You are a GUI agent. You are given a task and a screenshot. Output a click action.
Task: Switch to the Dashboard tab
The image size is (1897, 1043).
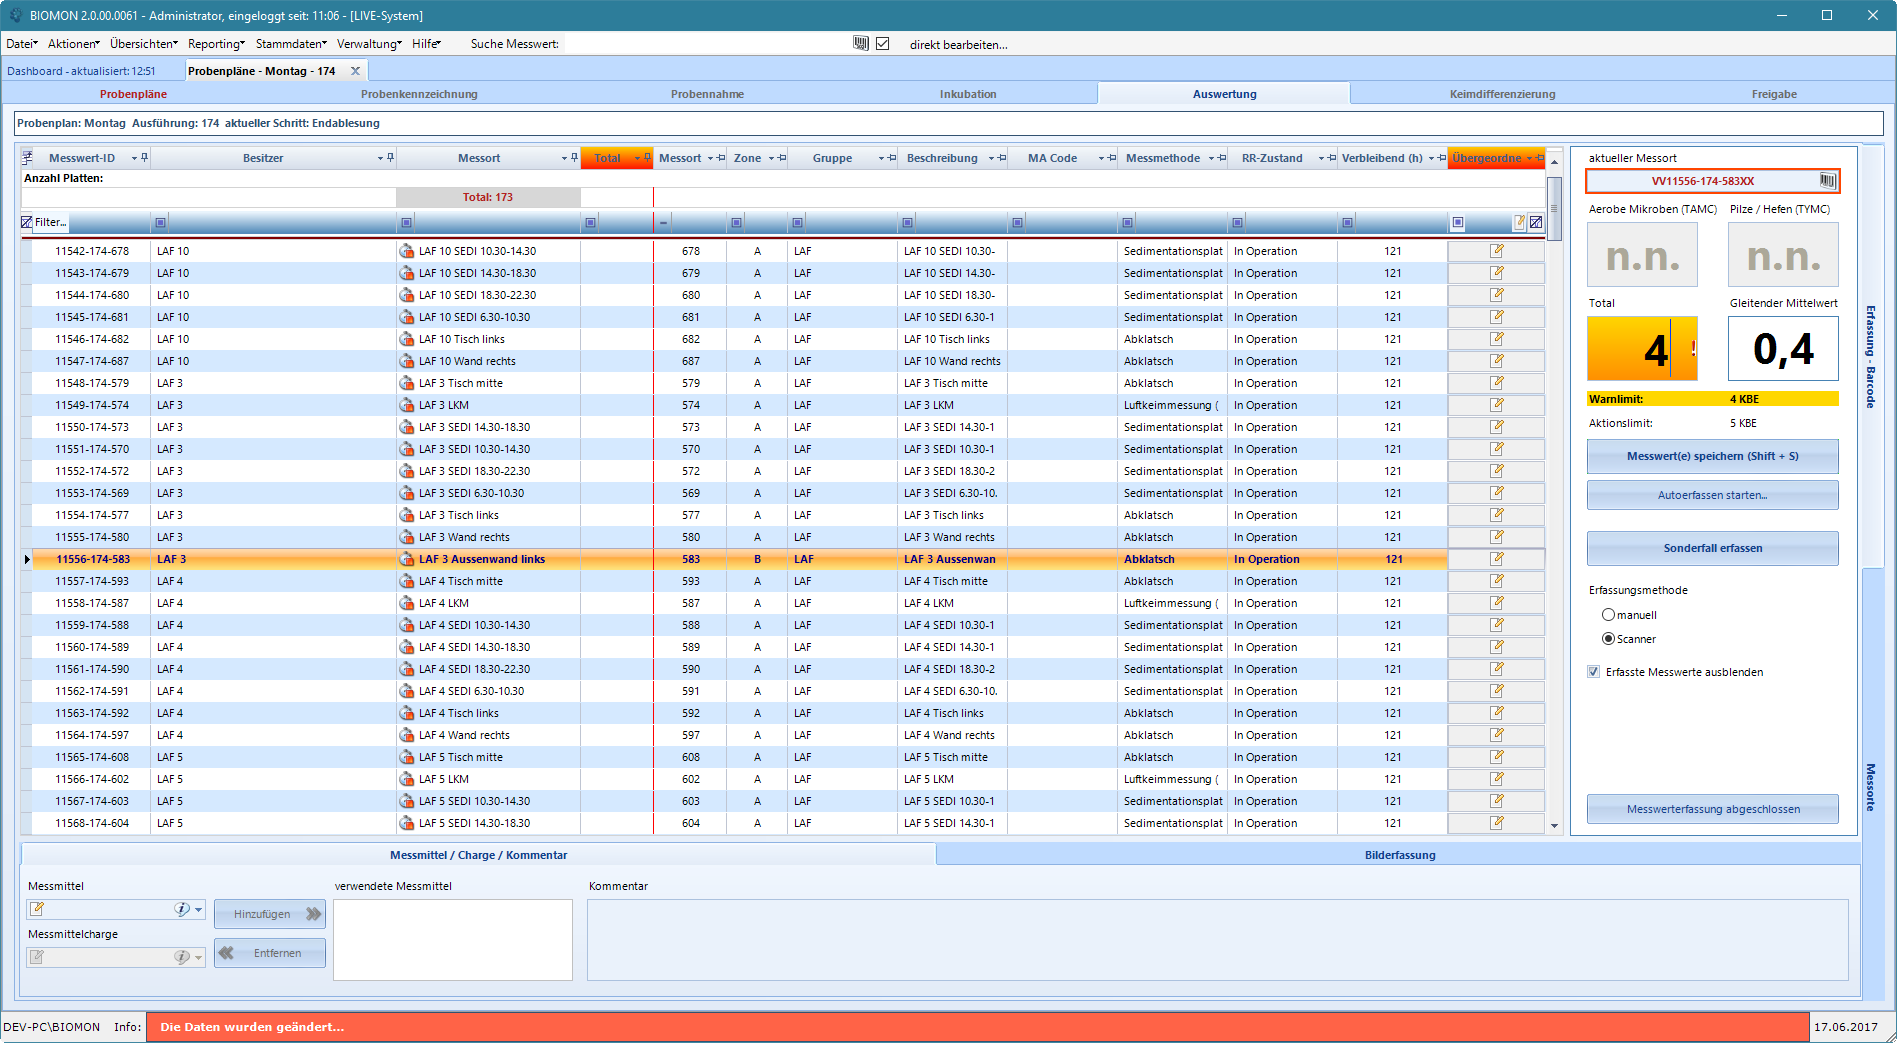(x=81, y=71)
